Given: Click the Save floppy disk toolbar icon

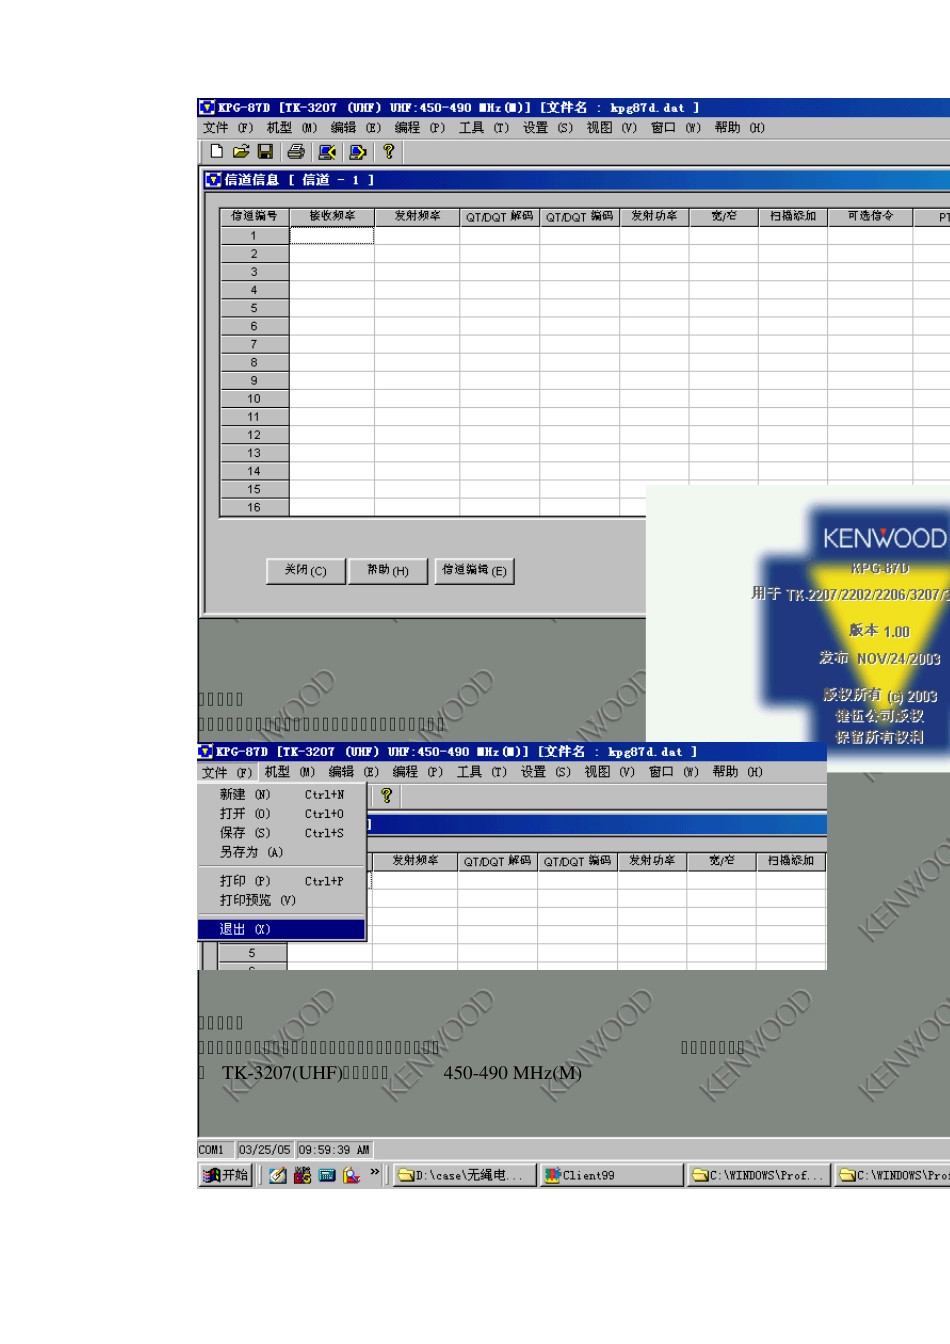Looking at the screenshot, I should [265, 152].
